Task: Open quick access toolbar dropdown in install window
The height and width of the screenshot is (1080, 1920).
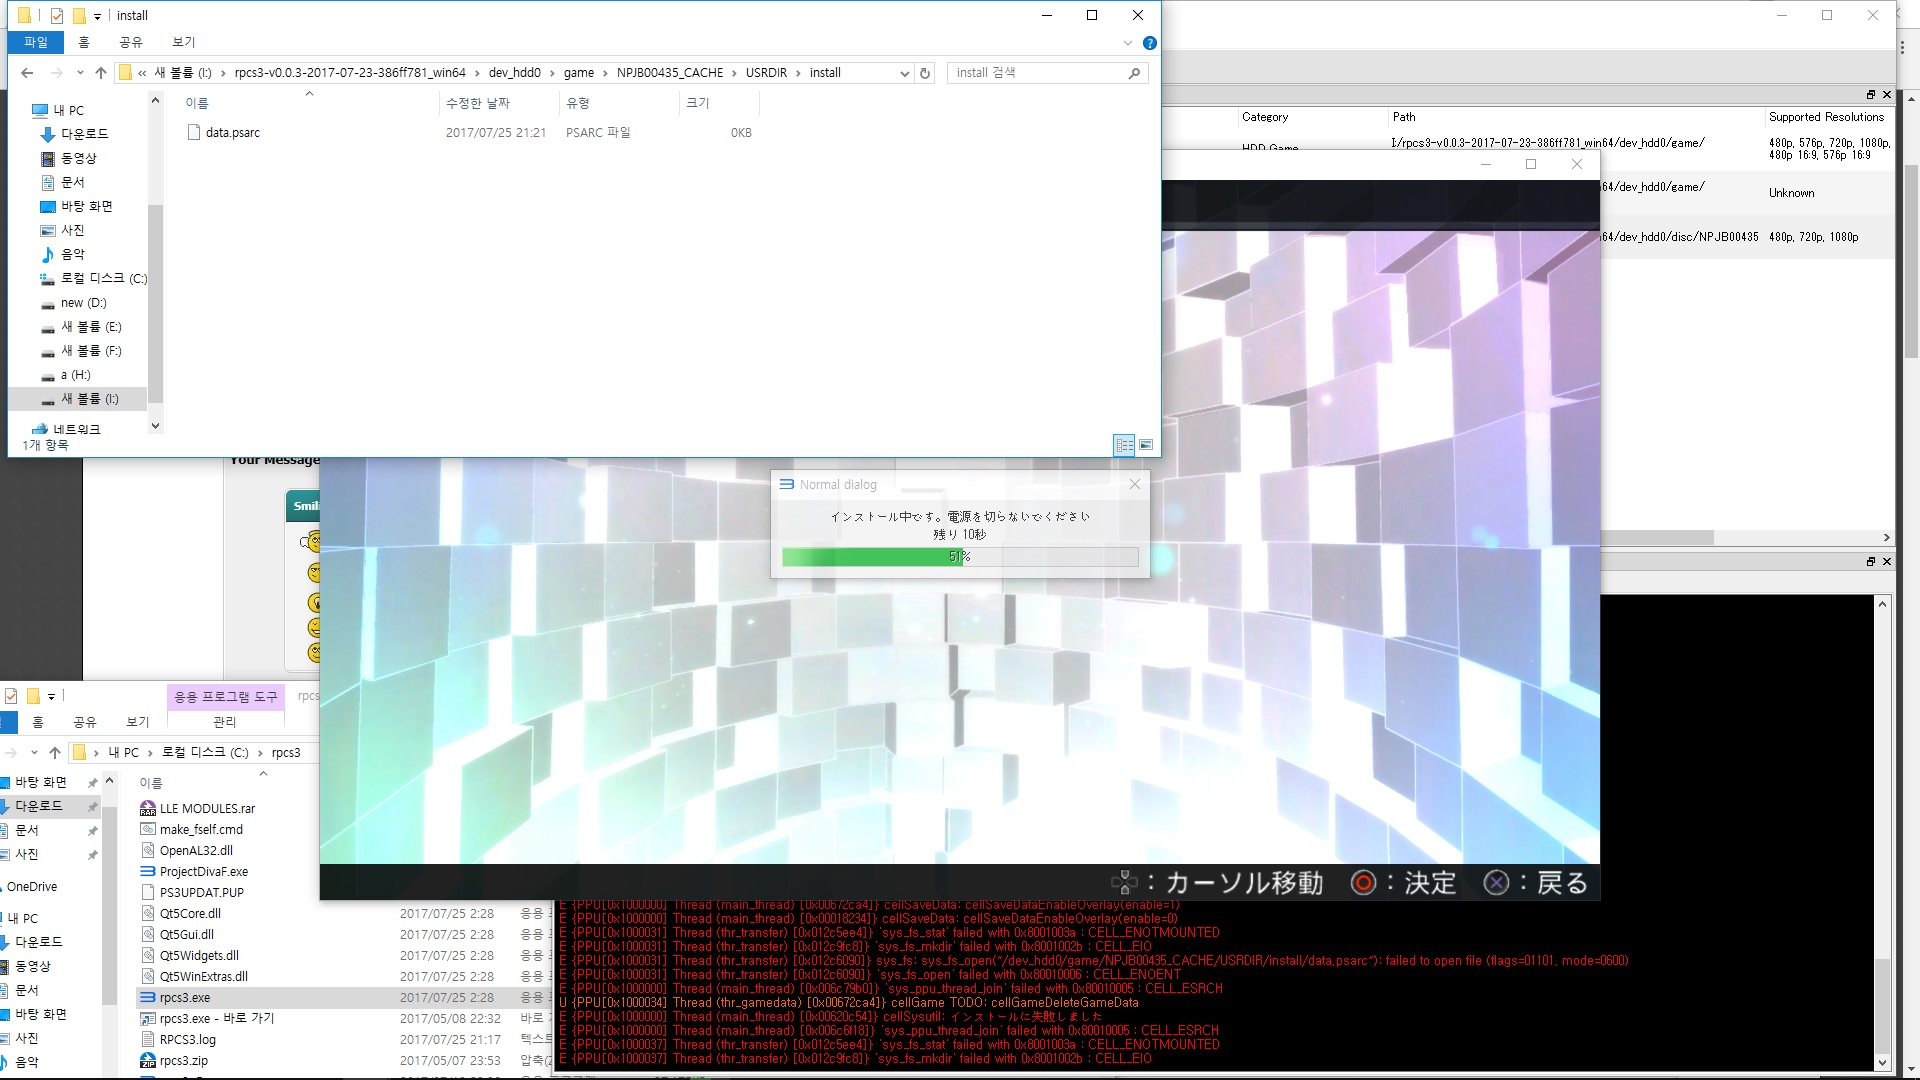Action: coord(97,16)
